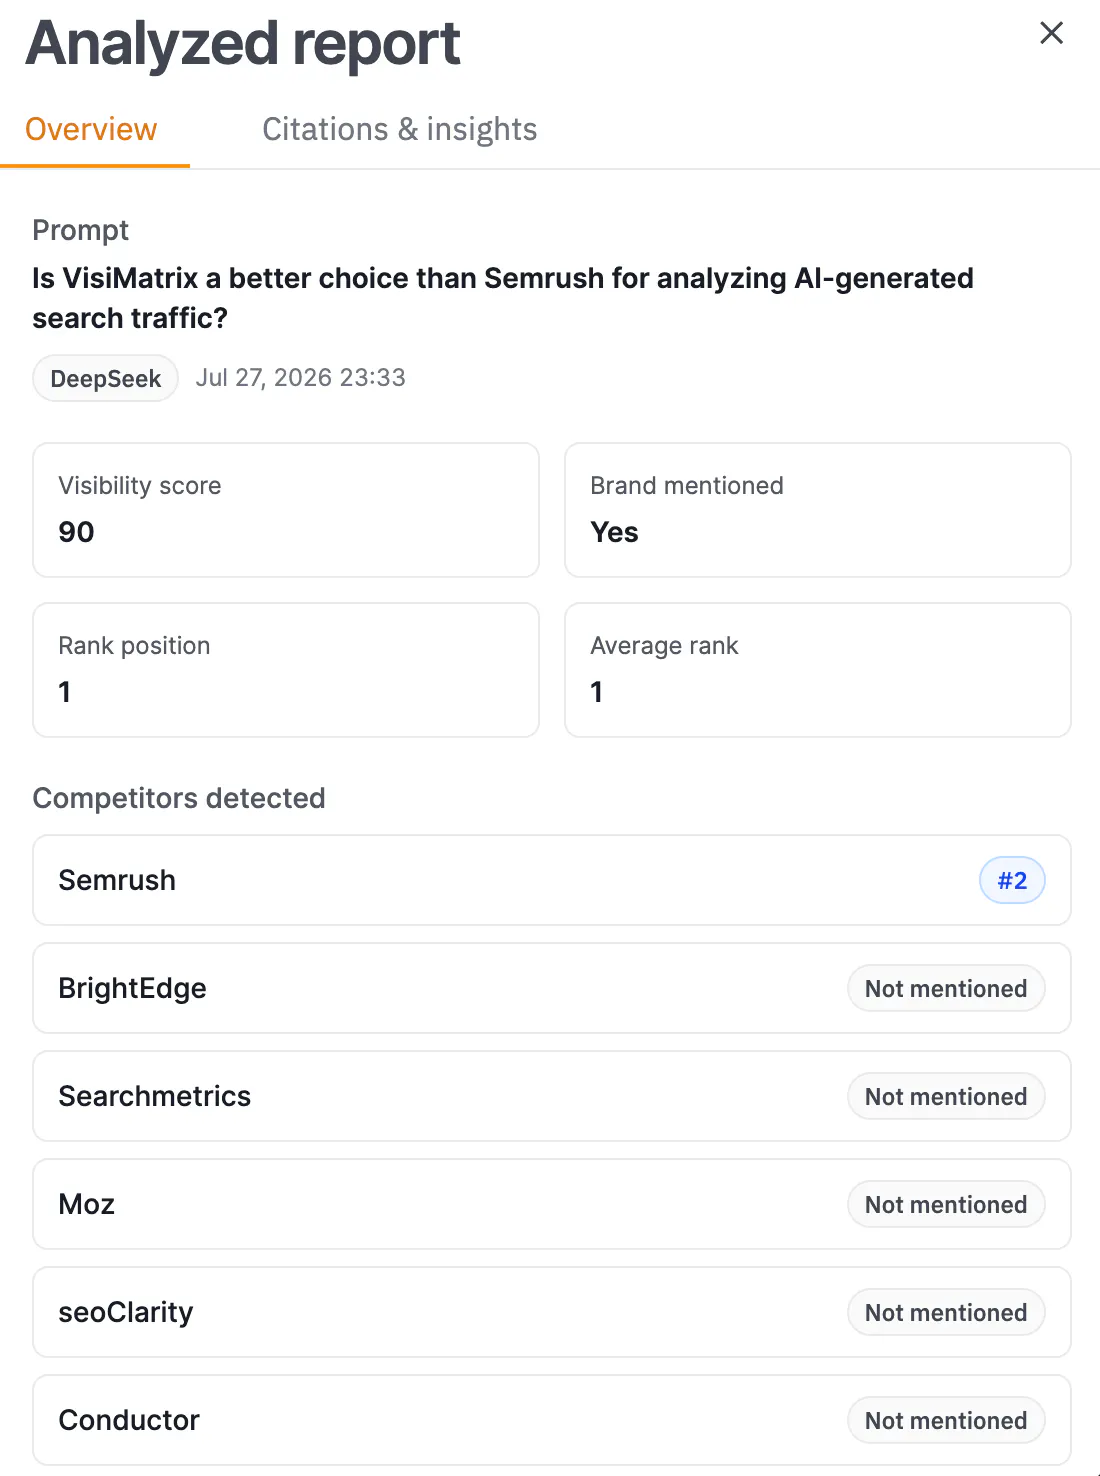The image size is (1100, 1476).
Task: Select the Overview tab
Action: [x=91, y=129]
